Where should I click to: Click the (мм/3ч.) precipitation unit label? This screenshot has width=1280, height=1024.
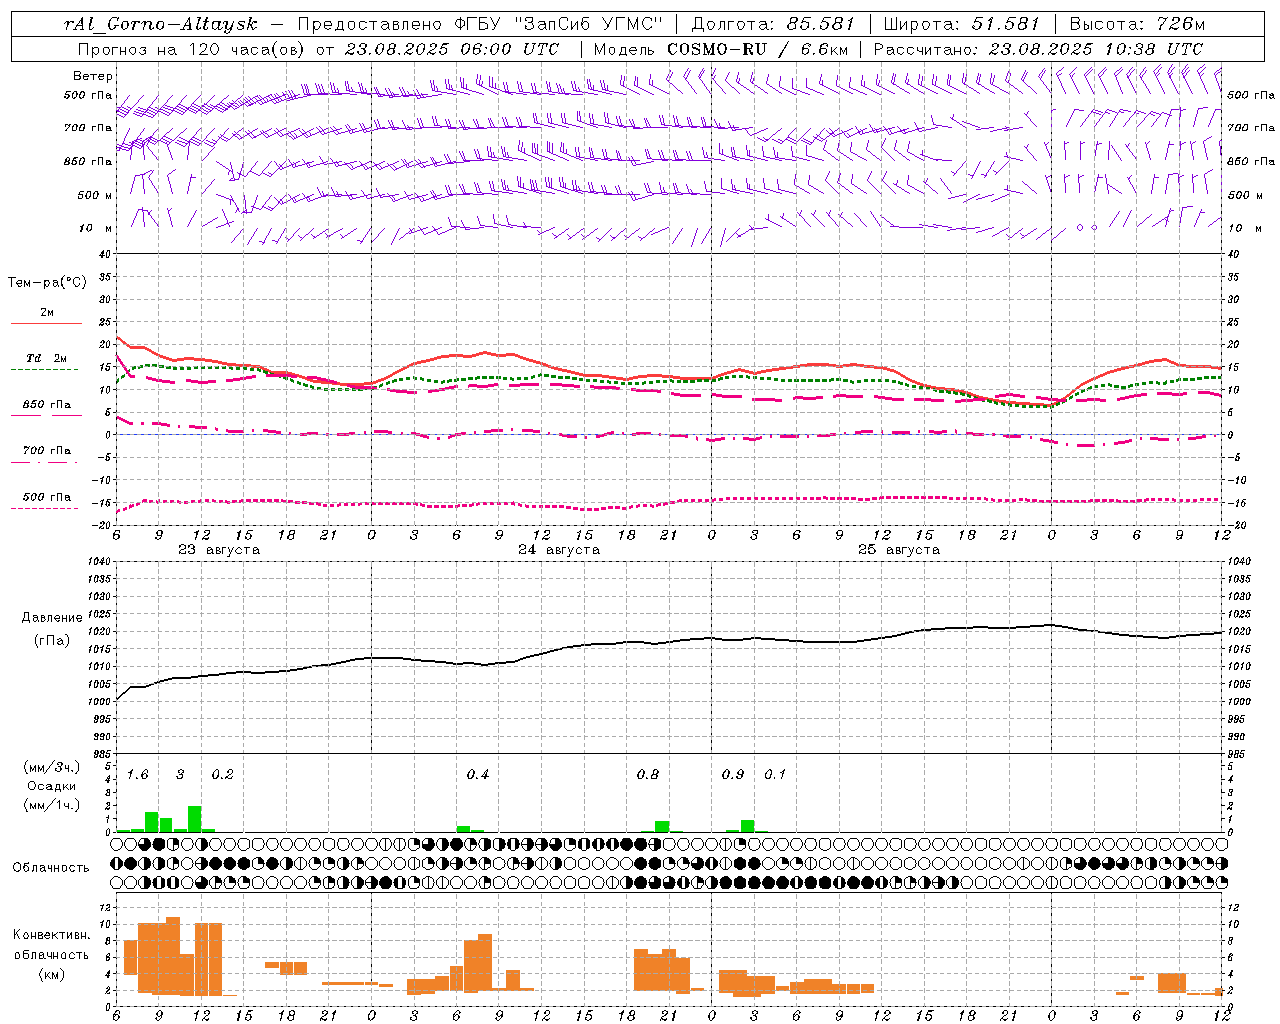pos(52,767)
